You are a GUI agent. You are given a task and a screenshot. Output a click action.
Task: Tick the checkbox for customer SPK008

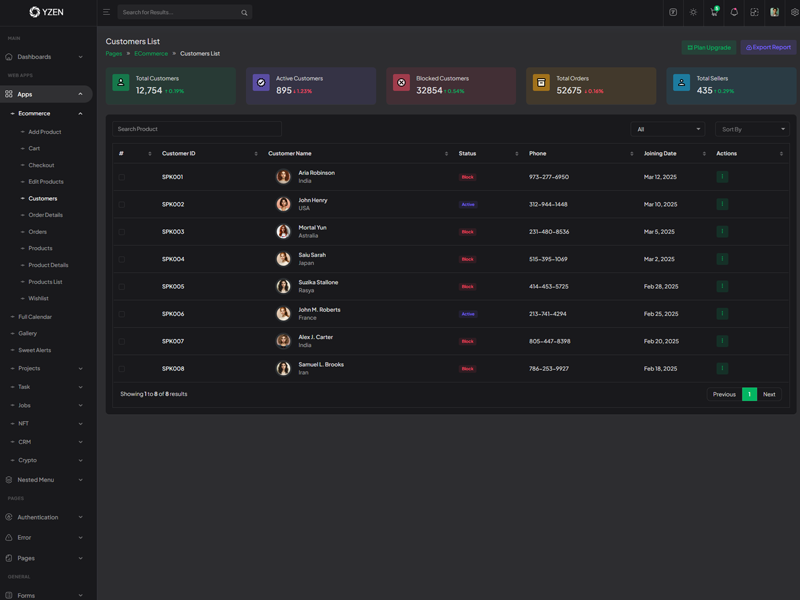pos(122,369)
